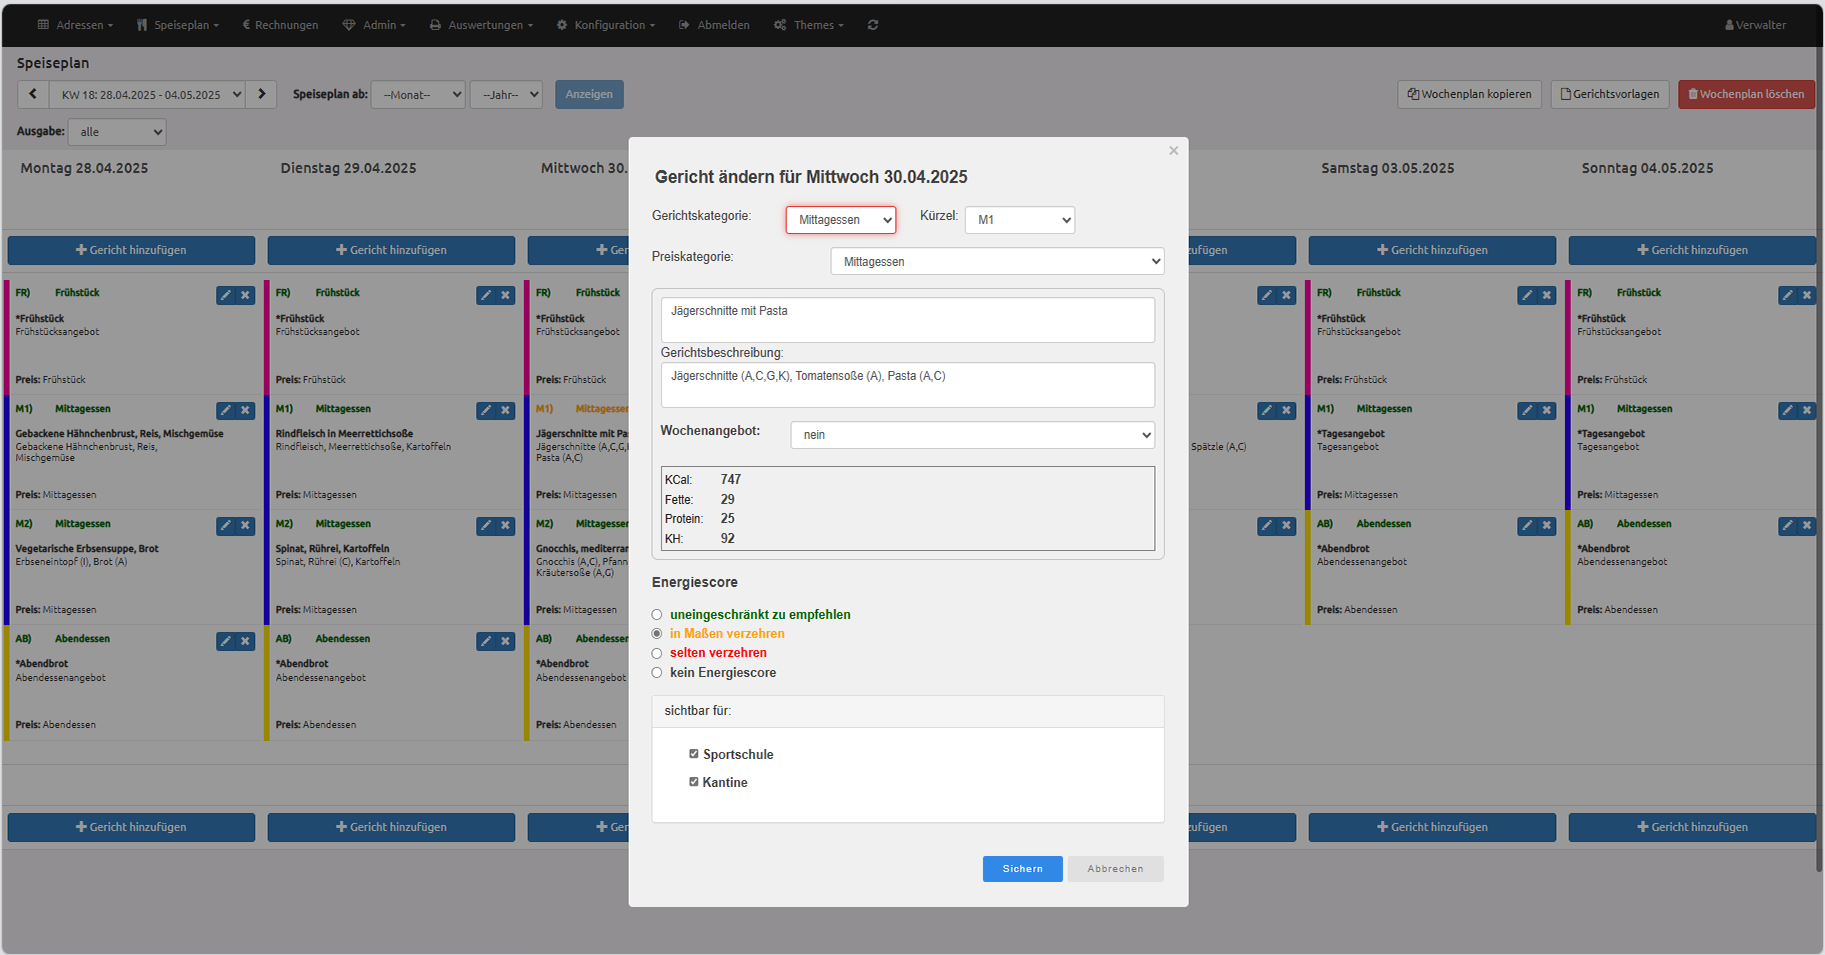Choose 'selten verzehren' radio option
The image size is (1825, 955).
pyautogui.click(x=657, y=653)
